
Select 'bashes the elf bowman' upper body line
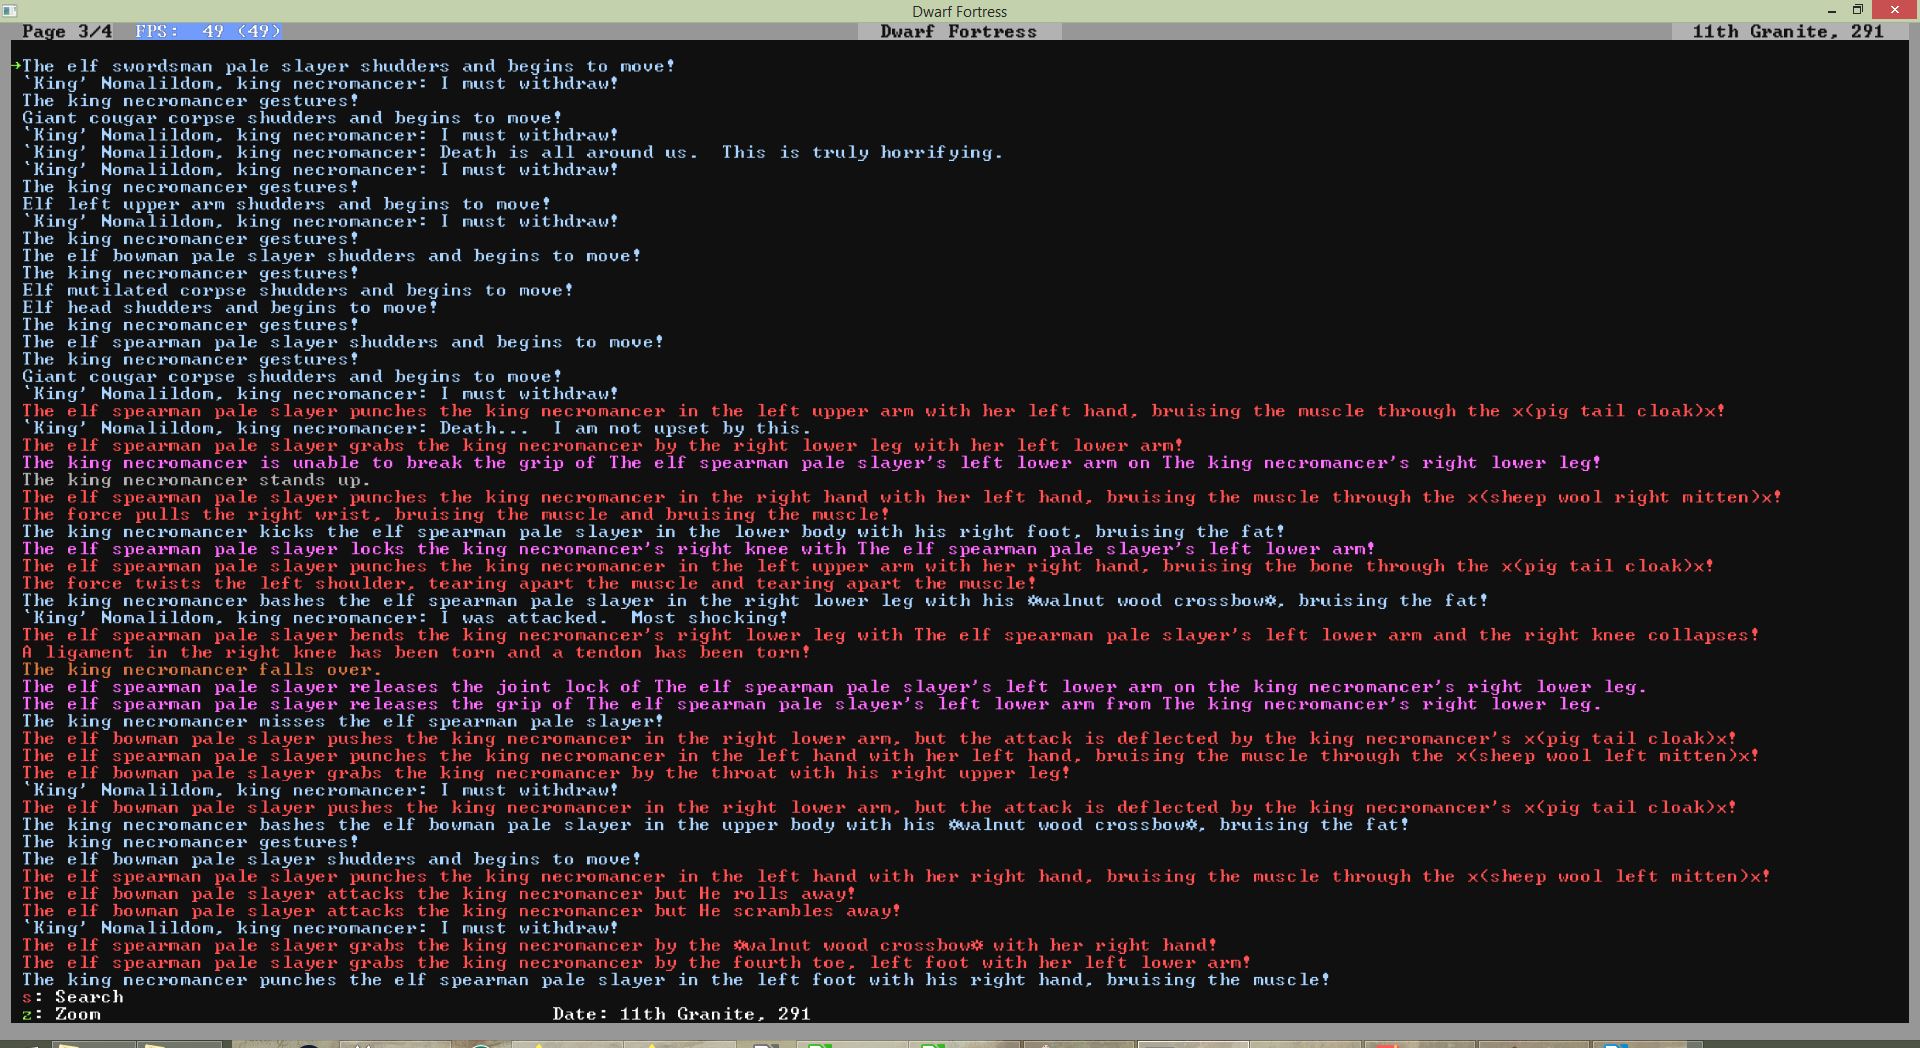coord(716,825)
